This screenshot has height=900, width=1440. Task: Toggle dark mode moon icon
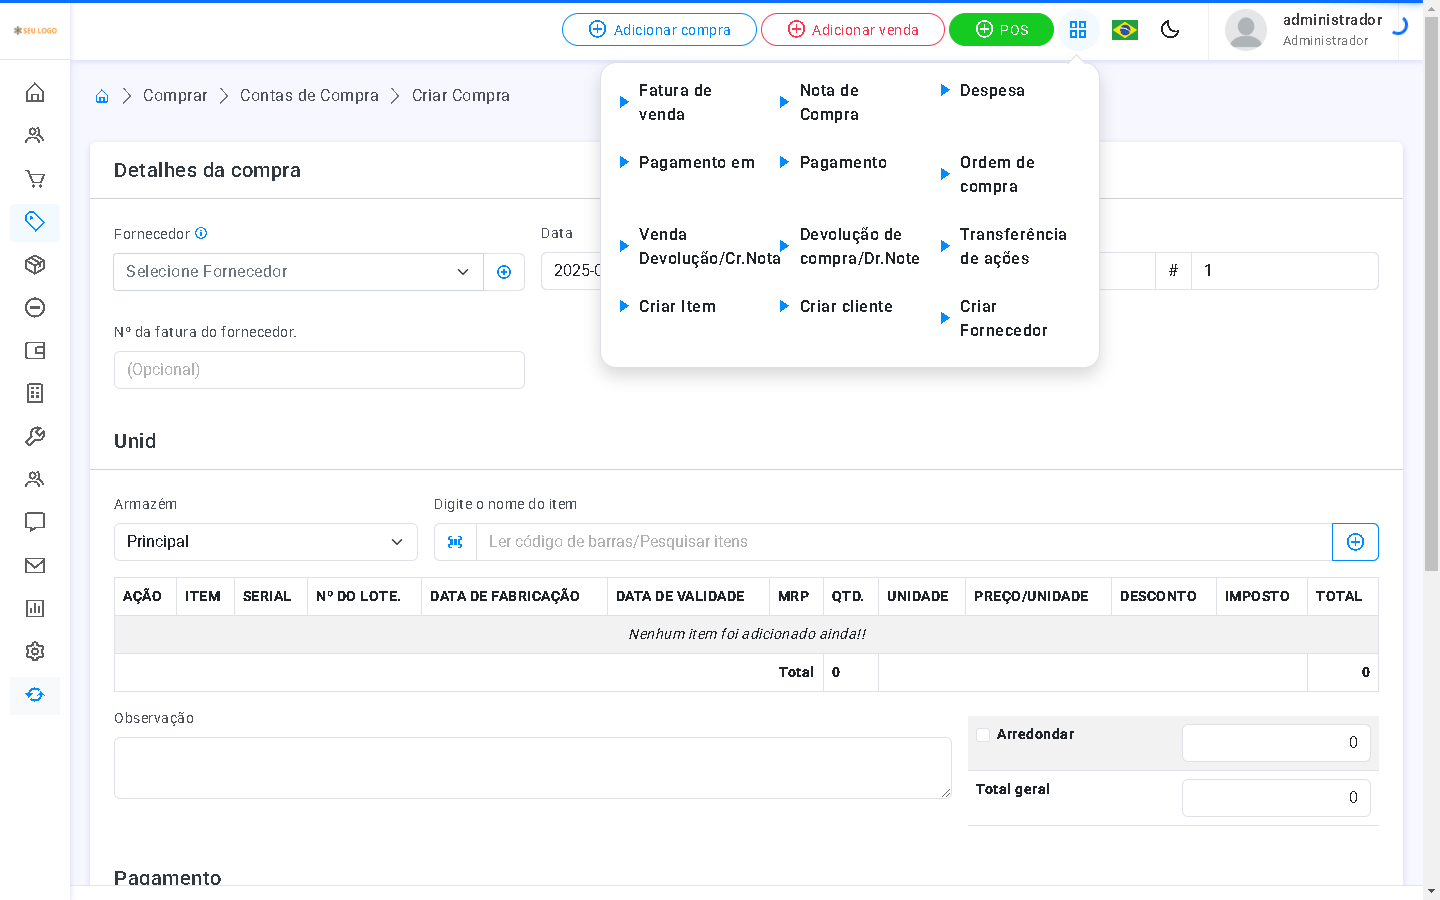point(1170,30)
